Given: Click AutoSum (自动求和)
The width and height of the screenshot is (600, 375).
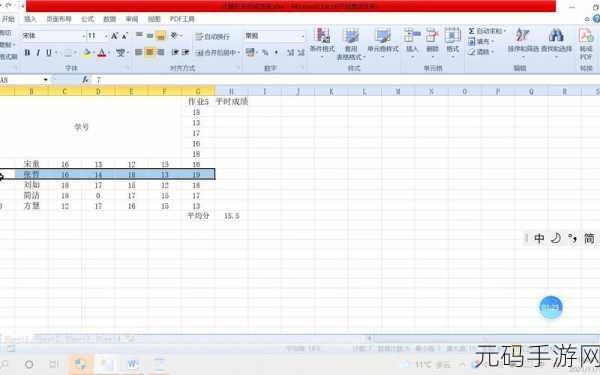Looking at the screenshot, I should 487,31.
